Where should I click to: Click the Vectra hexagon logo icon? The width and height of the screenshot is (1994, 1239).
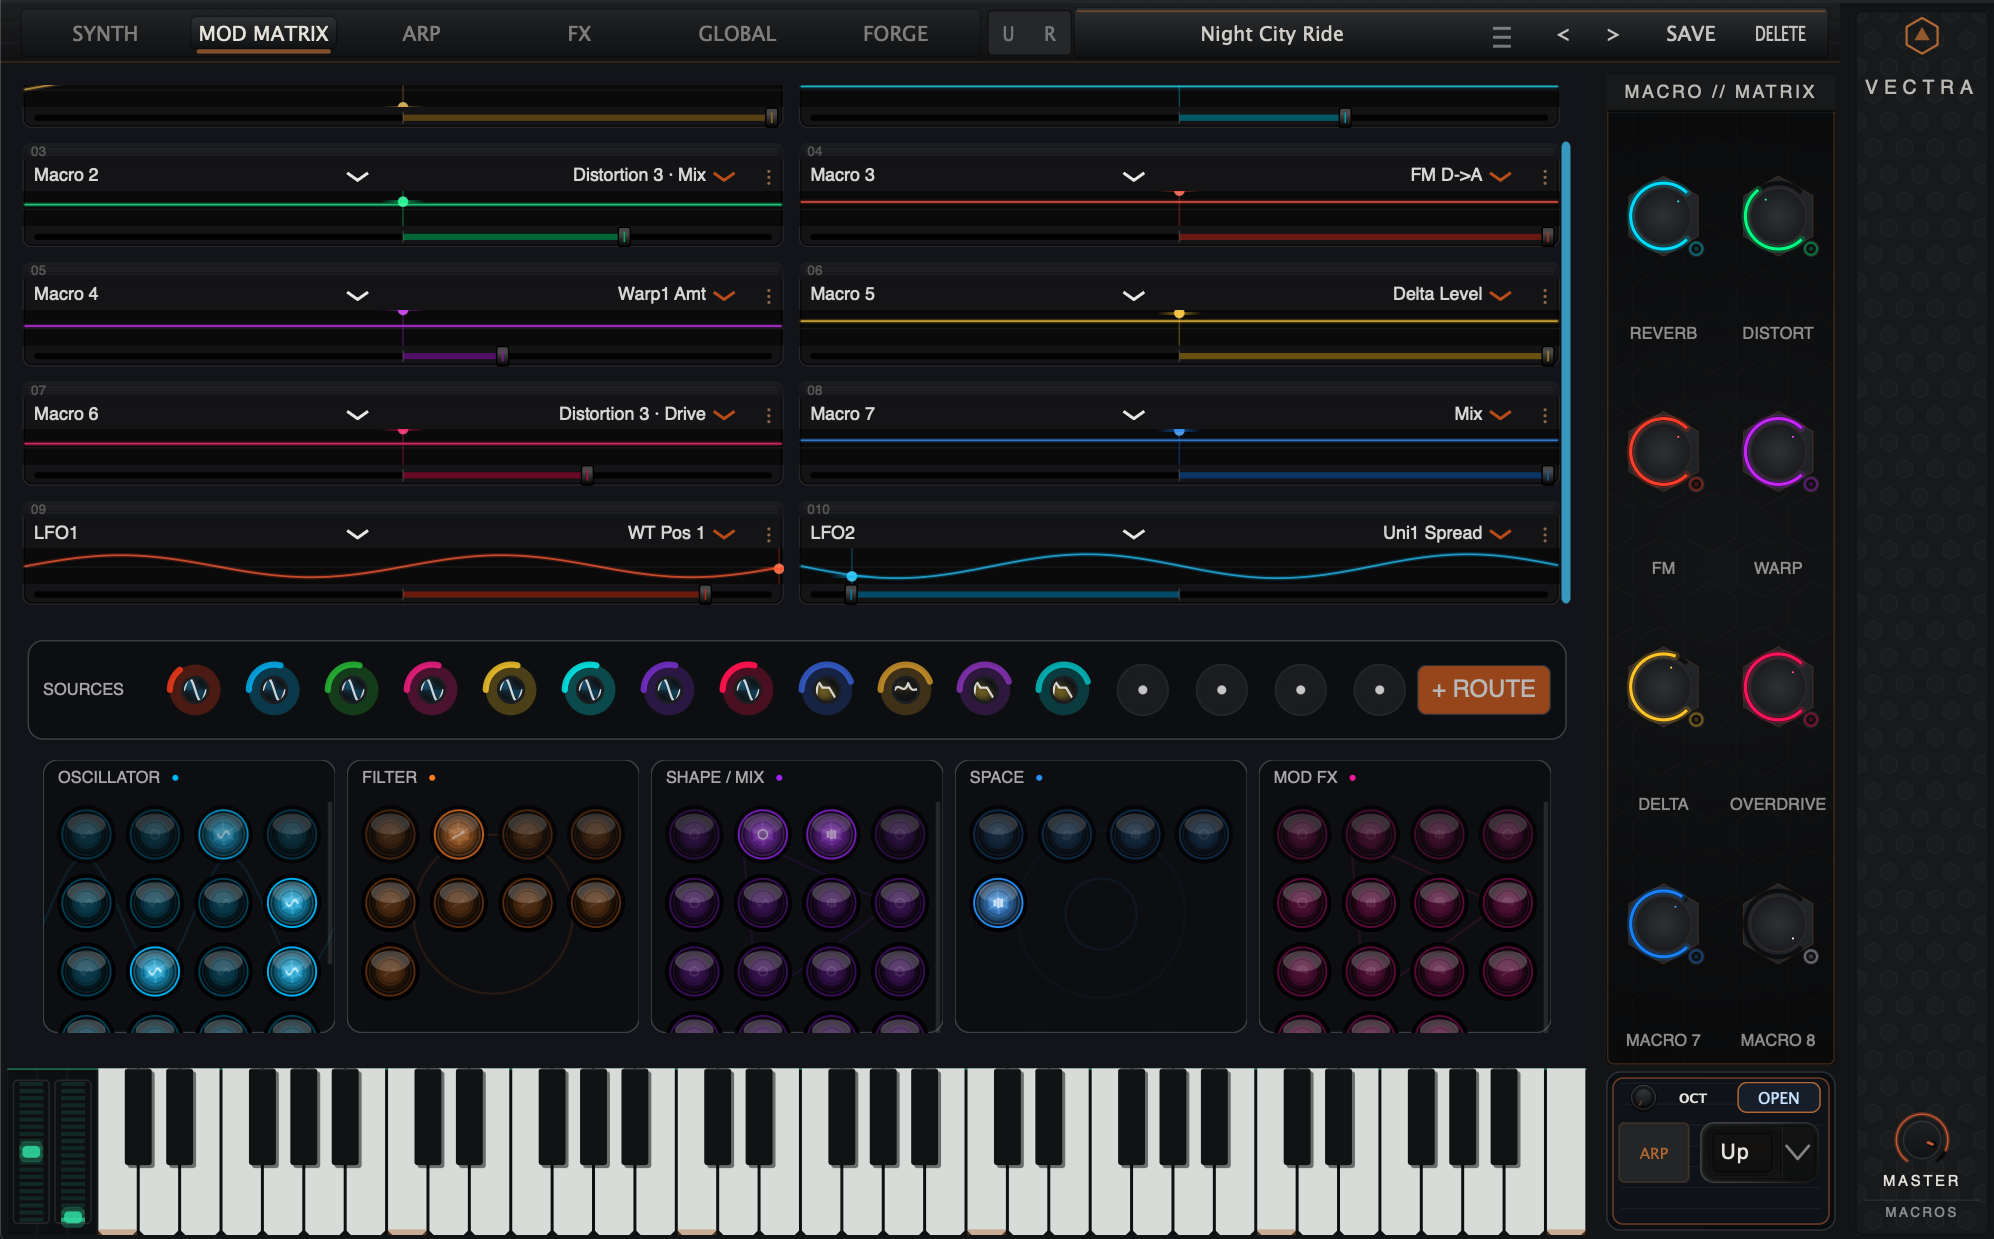1921,36
